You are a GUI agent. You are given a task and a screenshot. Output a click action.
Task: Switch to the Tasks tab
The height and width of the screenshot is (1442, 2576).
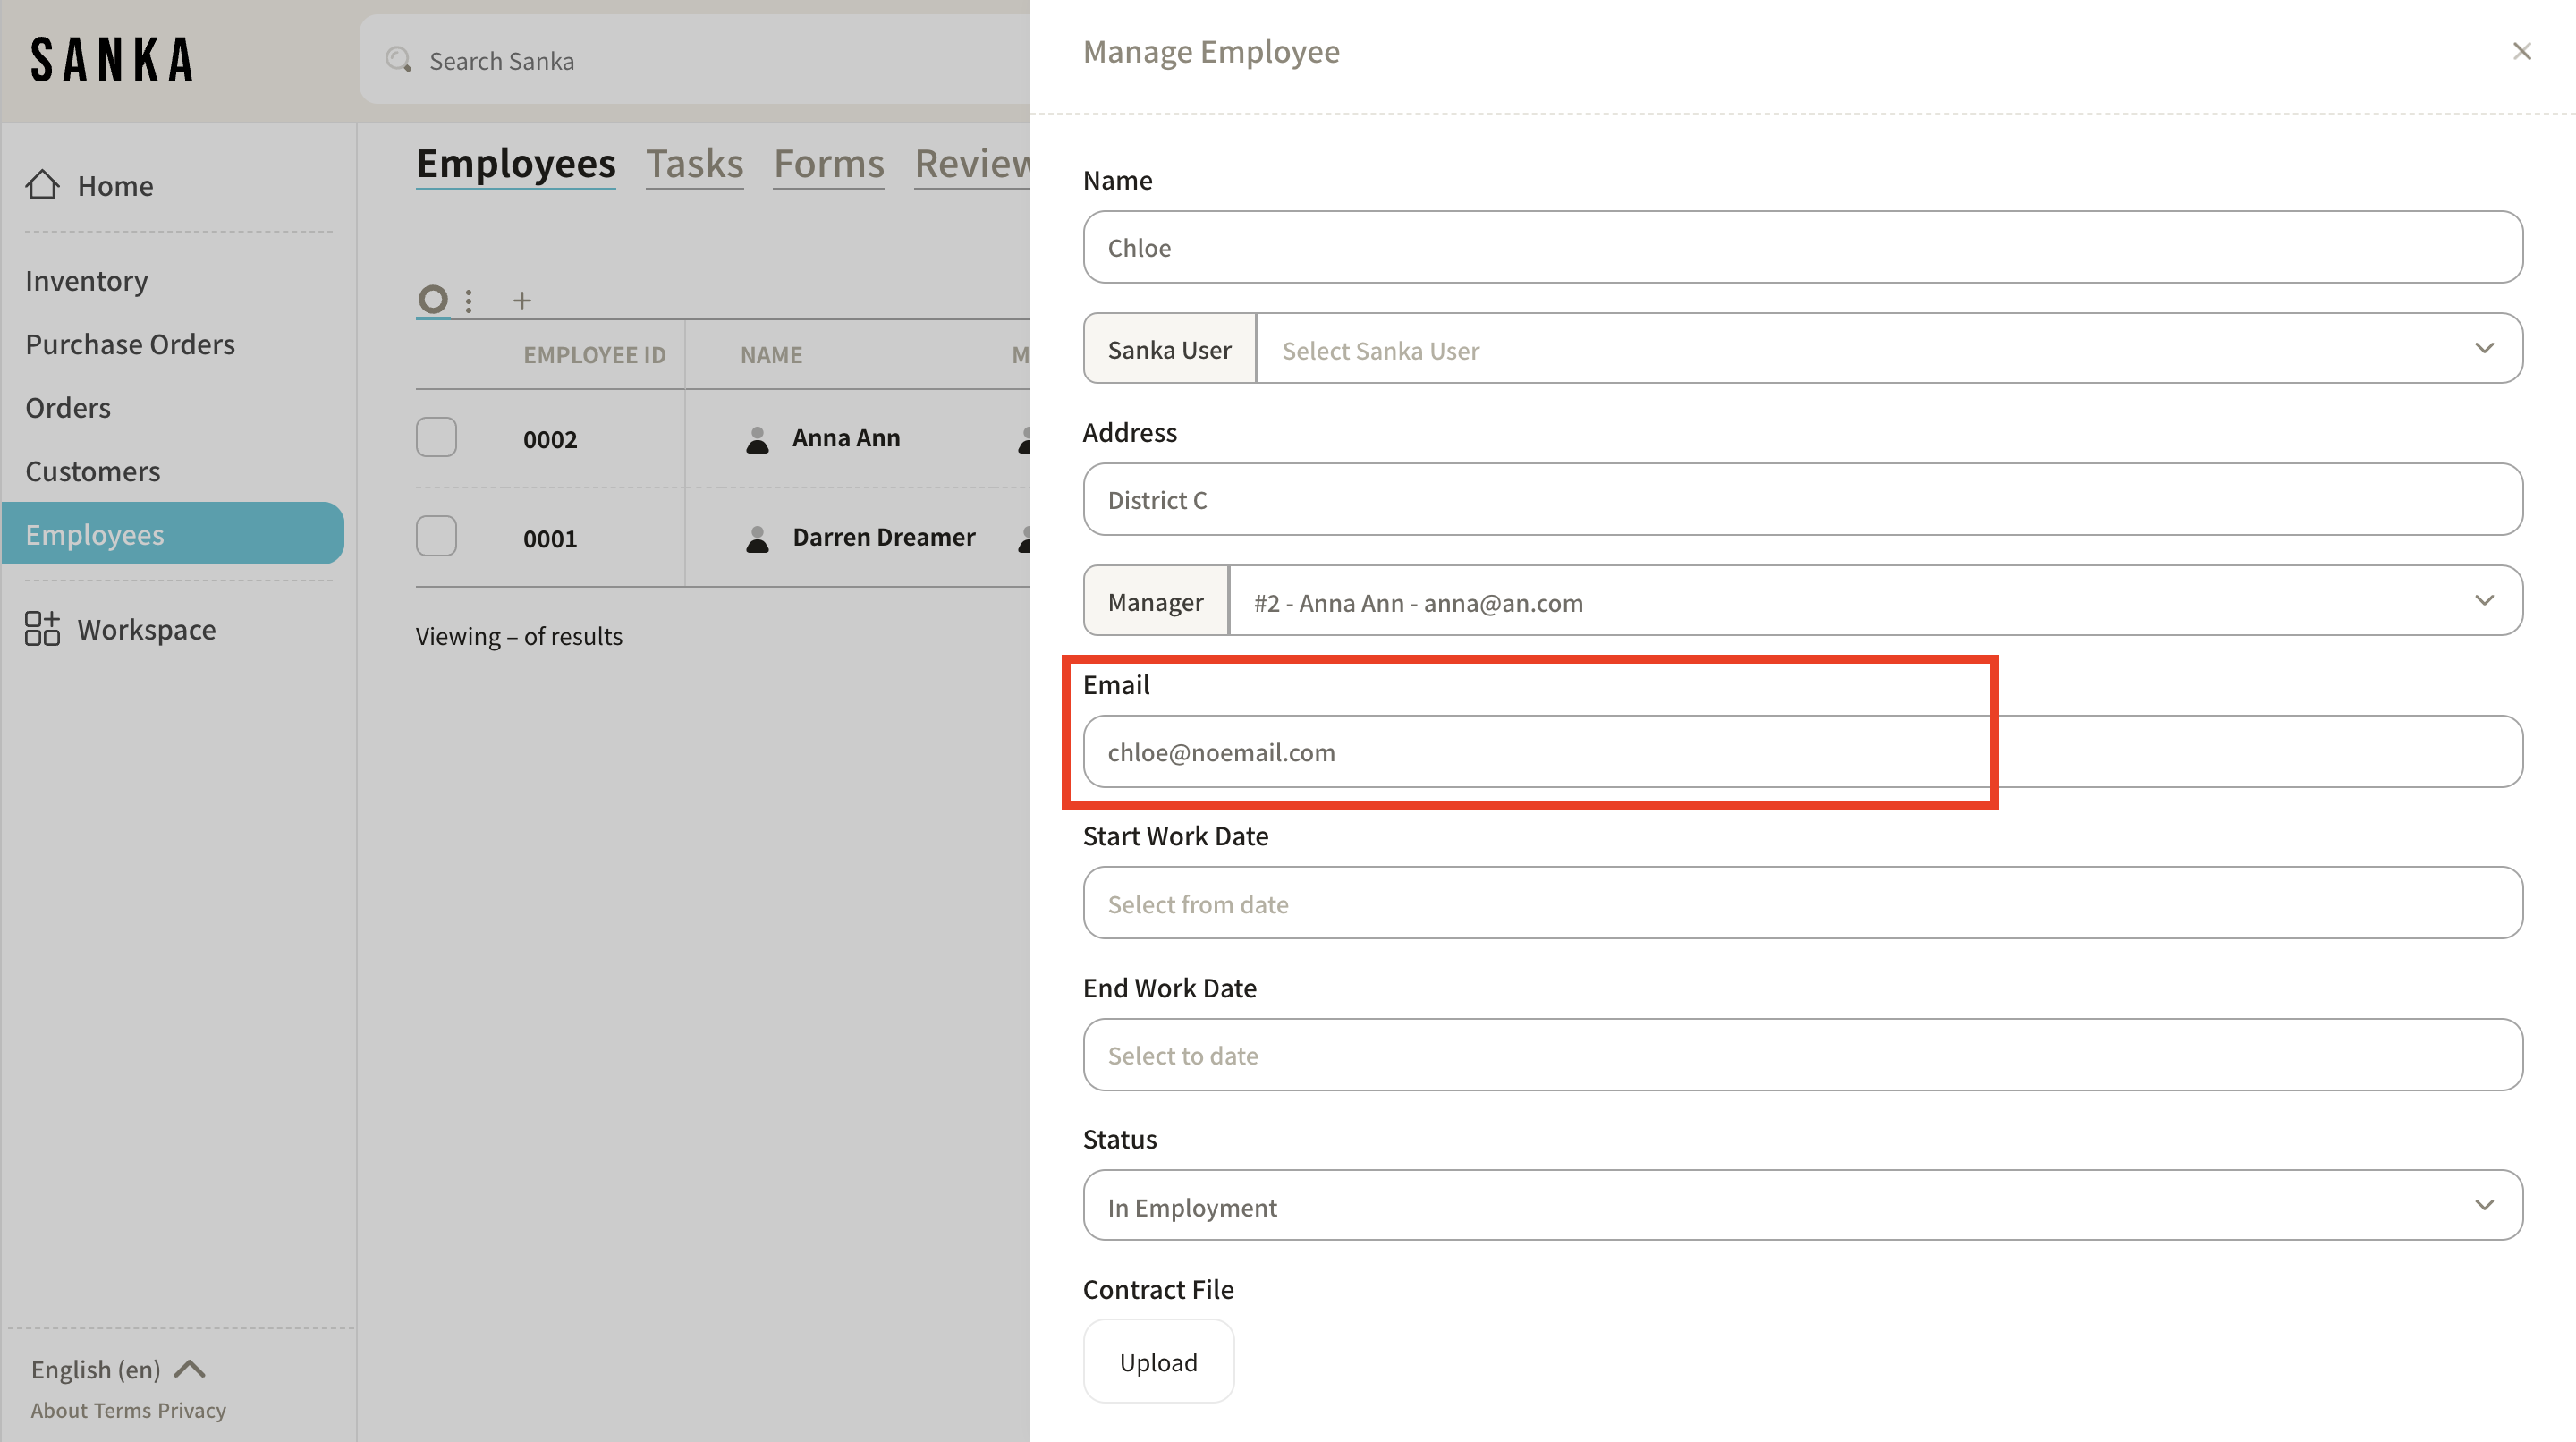[694, 163]
